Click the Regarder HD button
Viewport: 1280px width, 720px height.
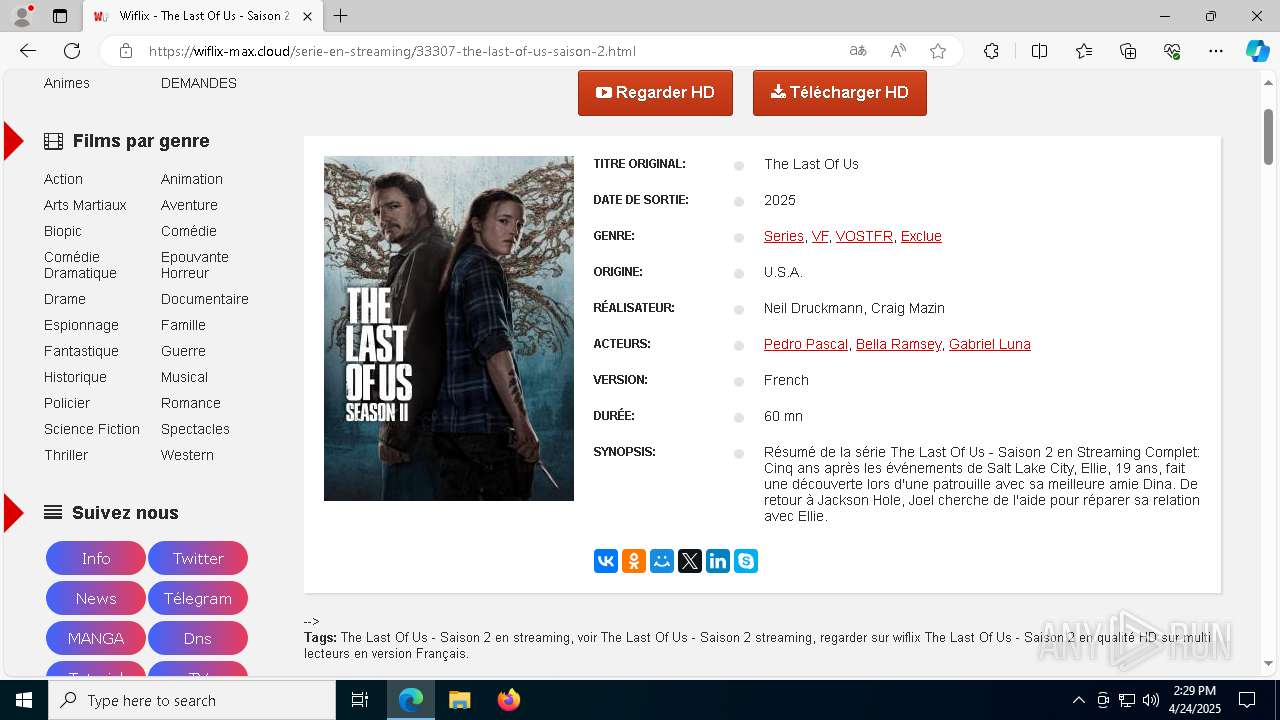click(x=655, y=93)
